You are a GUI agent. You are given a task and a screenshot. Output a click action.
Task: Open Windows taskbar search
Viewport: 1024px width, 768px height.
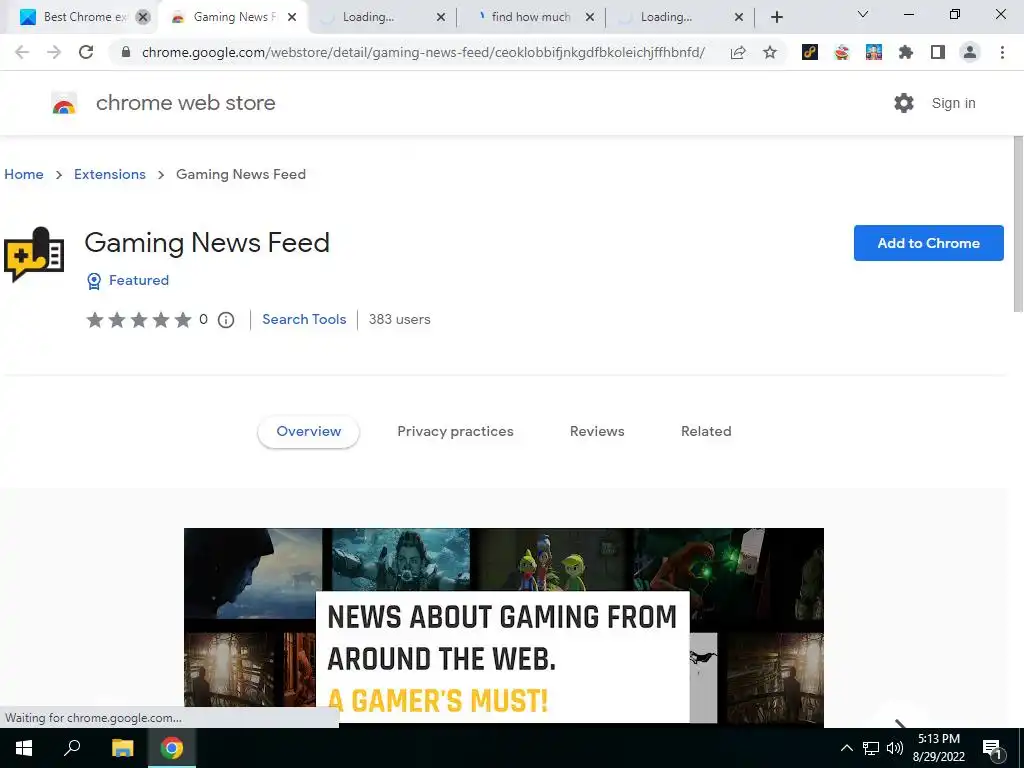pyautogui.click(x=72, y=748)
